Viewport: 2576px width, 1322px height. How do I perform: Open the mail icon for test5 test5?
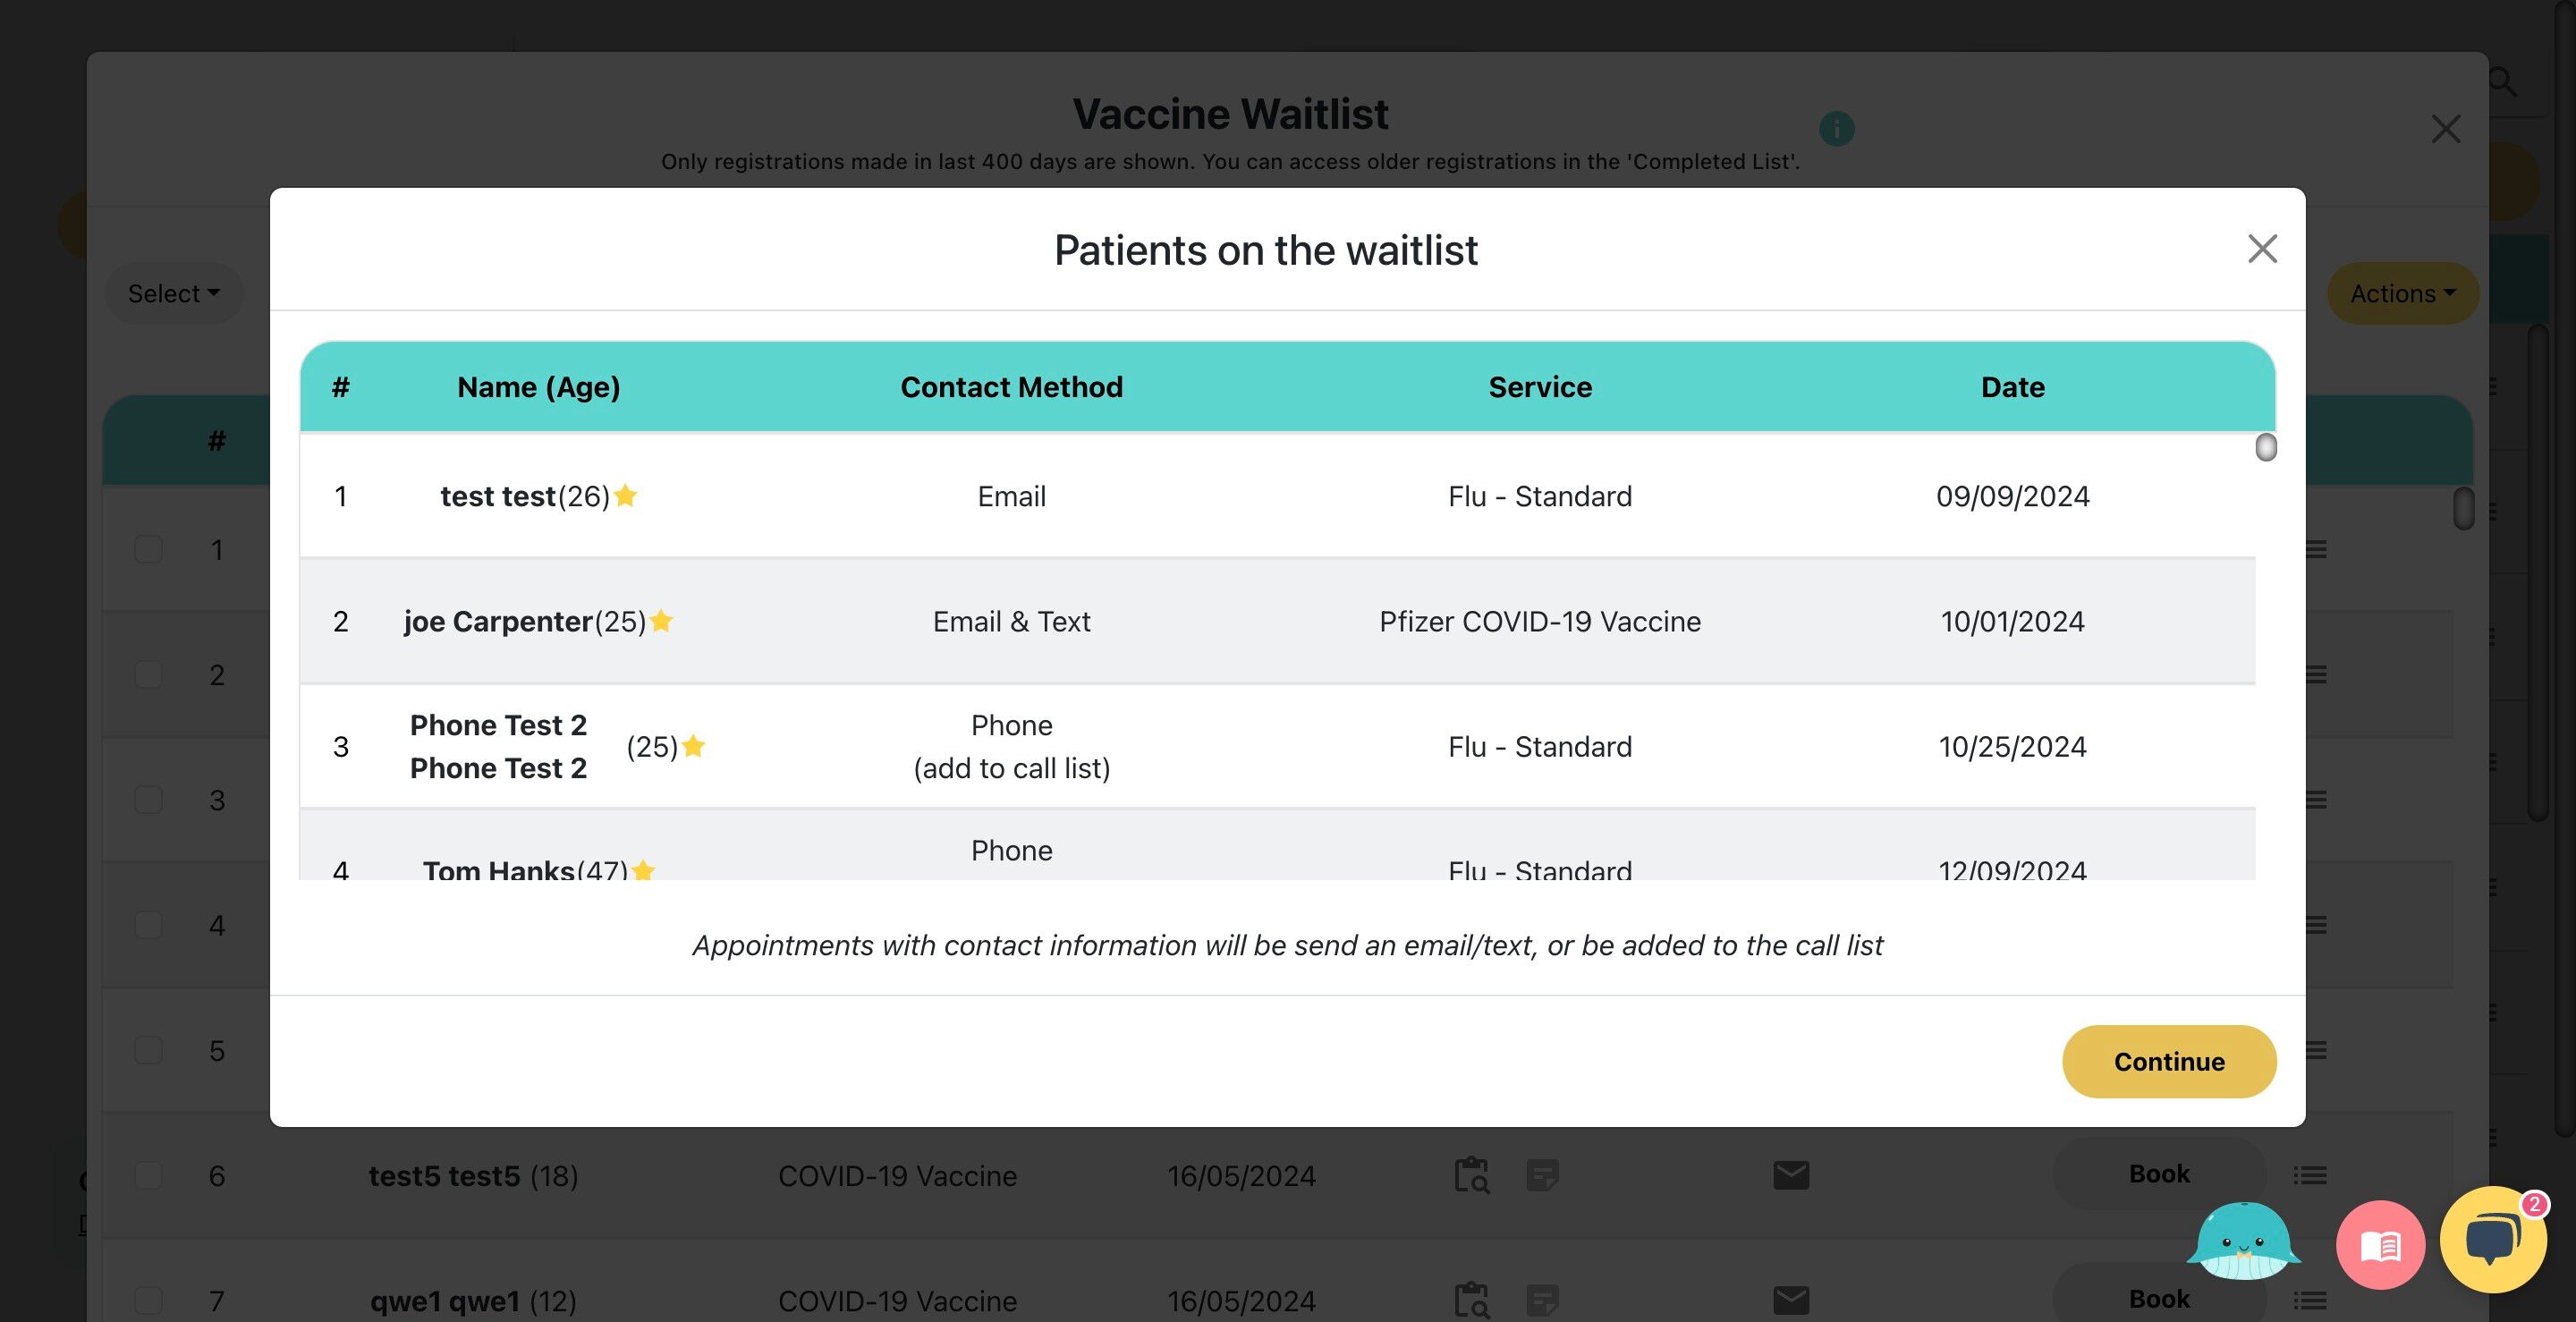click(1791, 1175)
